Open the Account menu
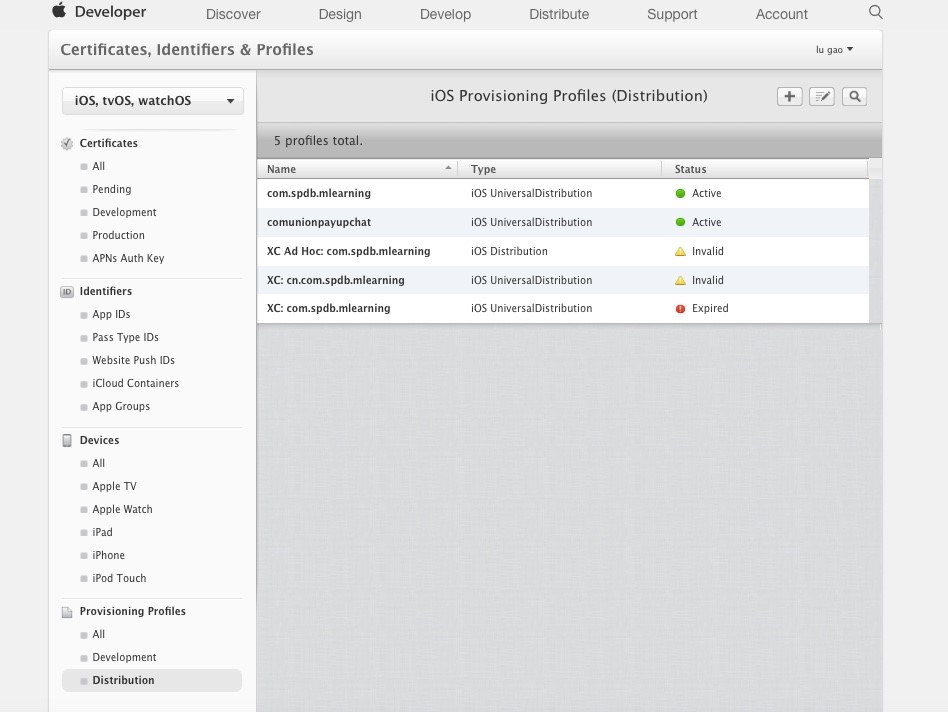Image resolution: width=948 pixels, height=712 pixels. pos(781,14)
